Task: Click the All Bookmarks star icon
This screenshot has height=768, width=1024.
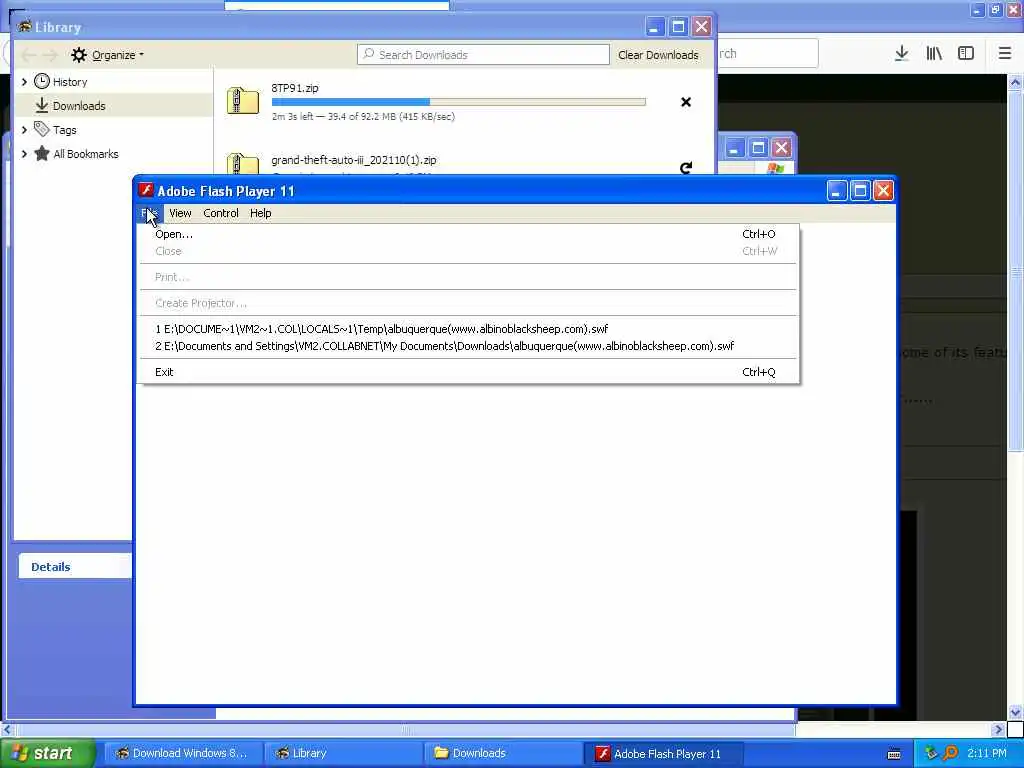Action: (x=42, y=153)
